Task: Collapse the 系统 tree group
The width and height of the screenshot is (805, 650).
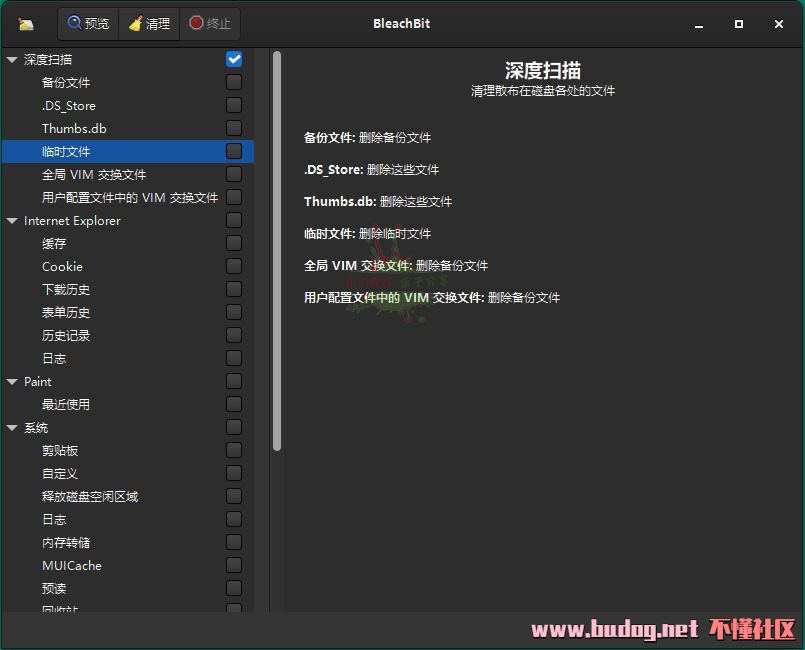Action: pos(12,428)
